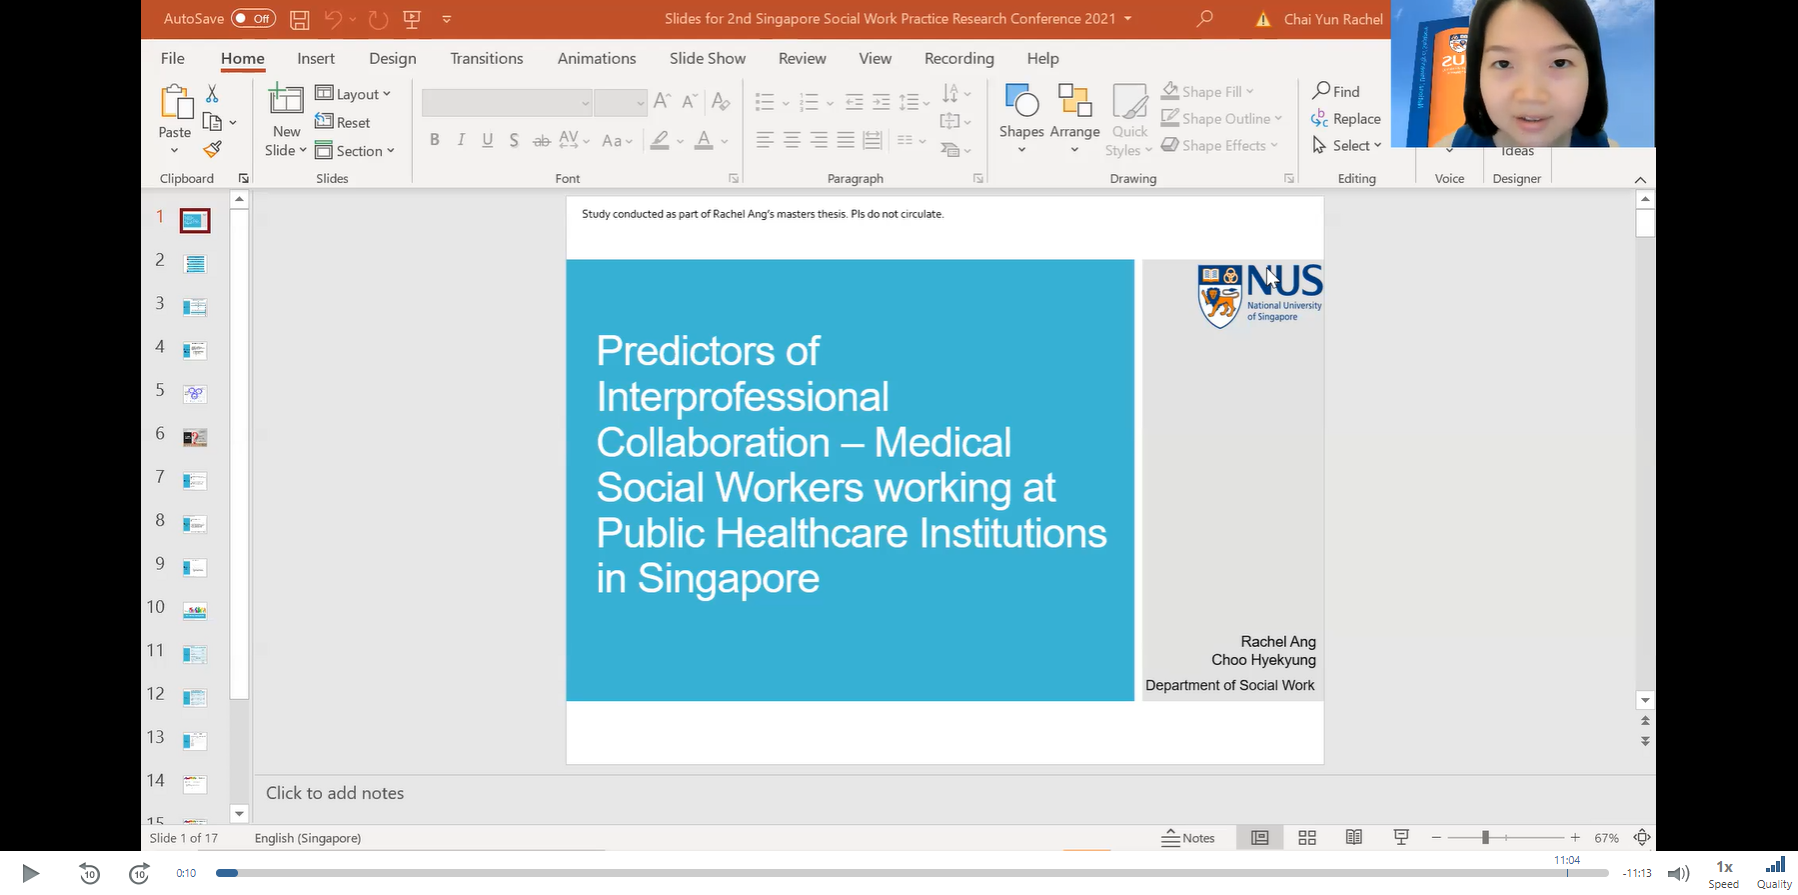Click the zoom slider handle
1798x895 pixels.
(x=1485, y=838)
